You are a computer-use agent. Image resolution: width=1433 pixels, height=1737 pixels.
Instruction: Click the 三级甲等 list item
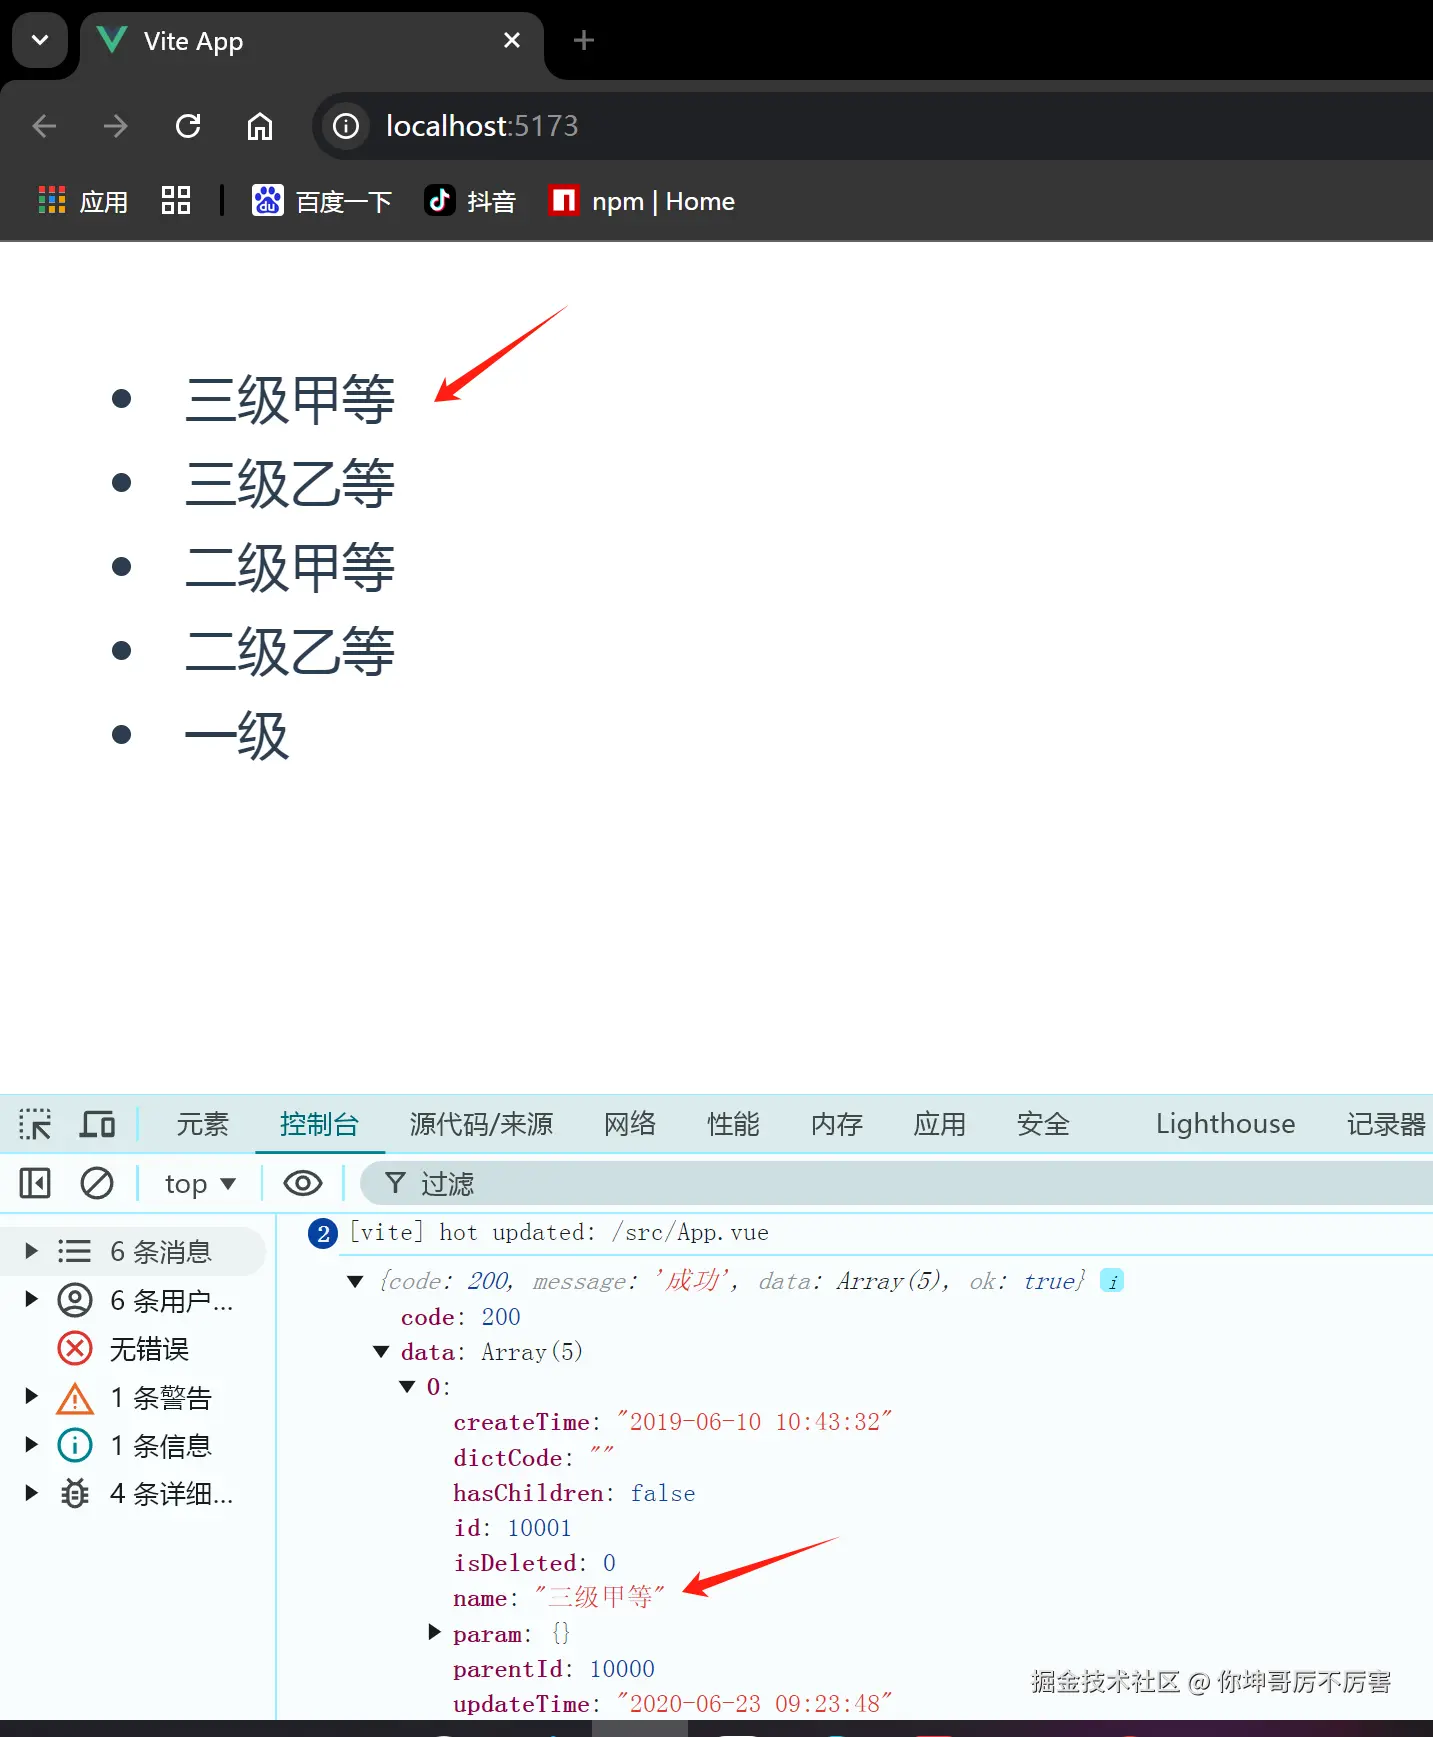point(290,400)
